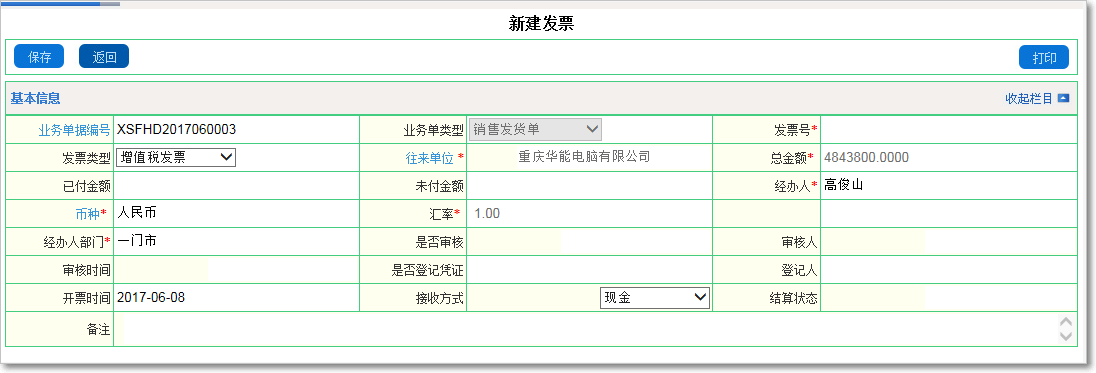This screenshot has width=1096, height=373.
Task: Click the 业务单据编号 label link
Action: [74, 129]
